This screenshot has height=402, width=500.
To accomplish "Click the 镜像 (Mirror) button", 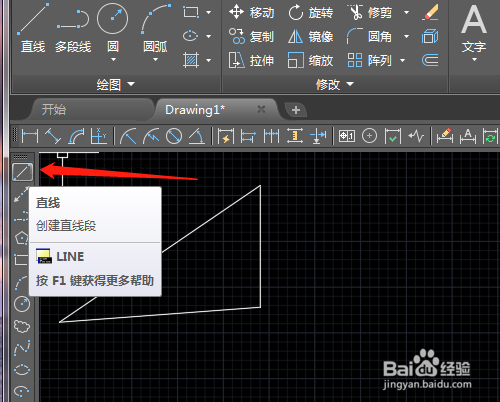I will [x=311, y=36].
